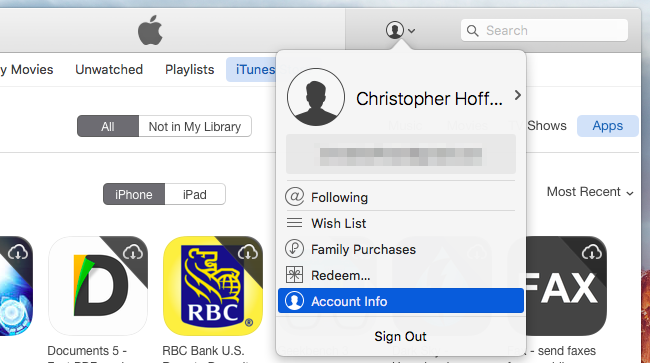Click the Redeem gift box icon
The width and height of the screenshot is (650, 363).
coord(294,275)
